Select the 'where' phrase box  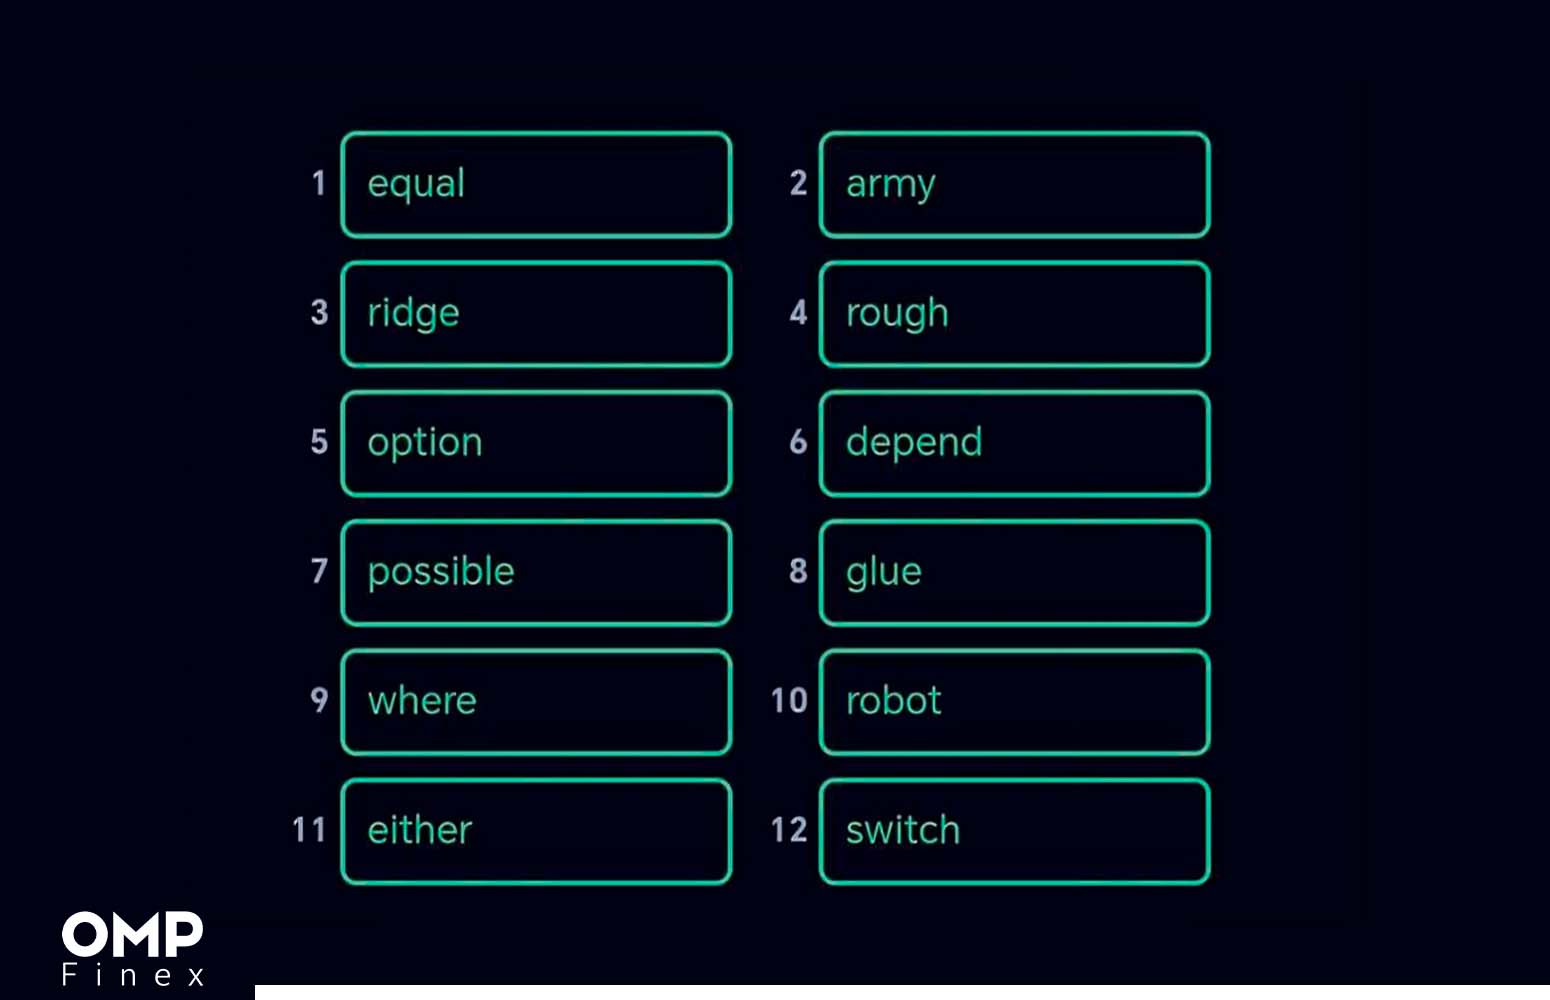coord(536,702)
